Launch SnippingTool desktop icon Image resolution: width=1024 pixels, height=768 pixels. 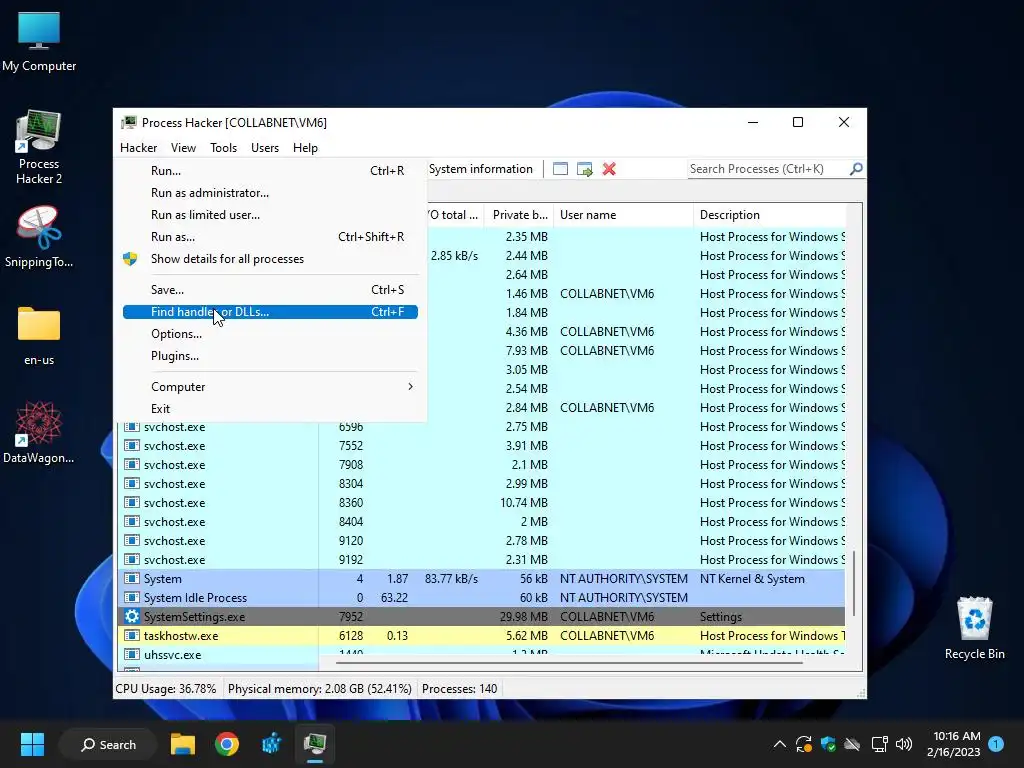click(x=39, y=236)
